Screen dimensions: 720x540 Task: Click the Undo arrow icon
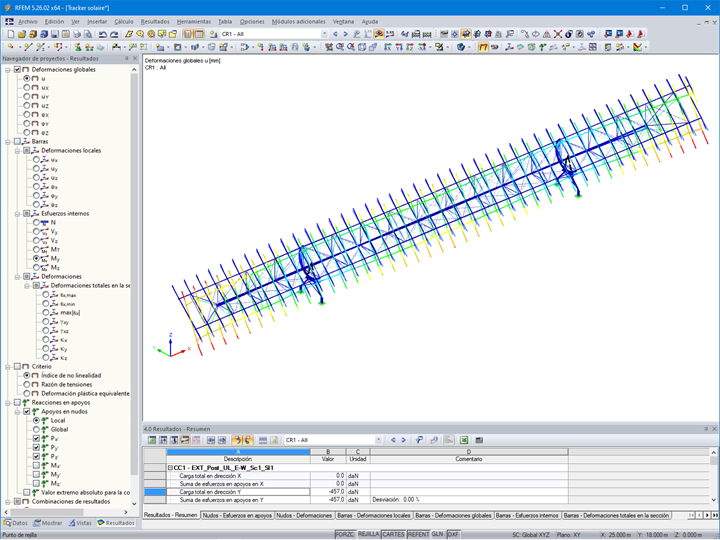(x=102, y=34)
